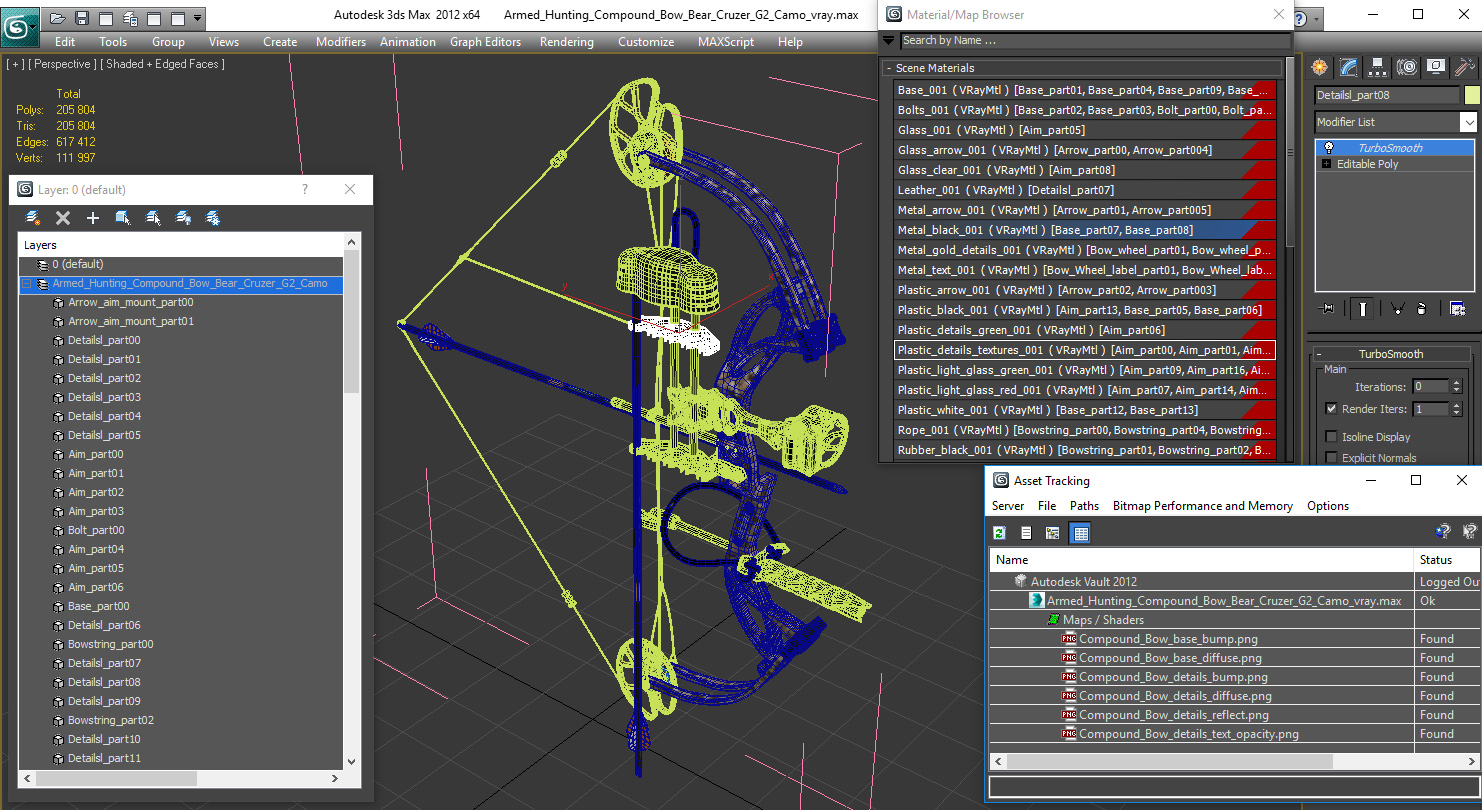
Task: Open the Utilities hammer panel tab
Action: pyautogui.click(x=1465, y=67)
